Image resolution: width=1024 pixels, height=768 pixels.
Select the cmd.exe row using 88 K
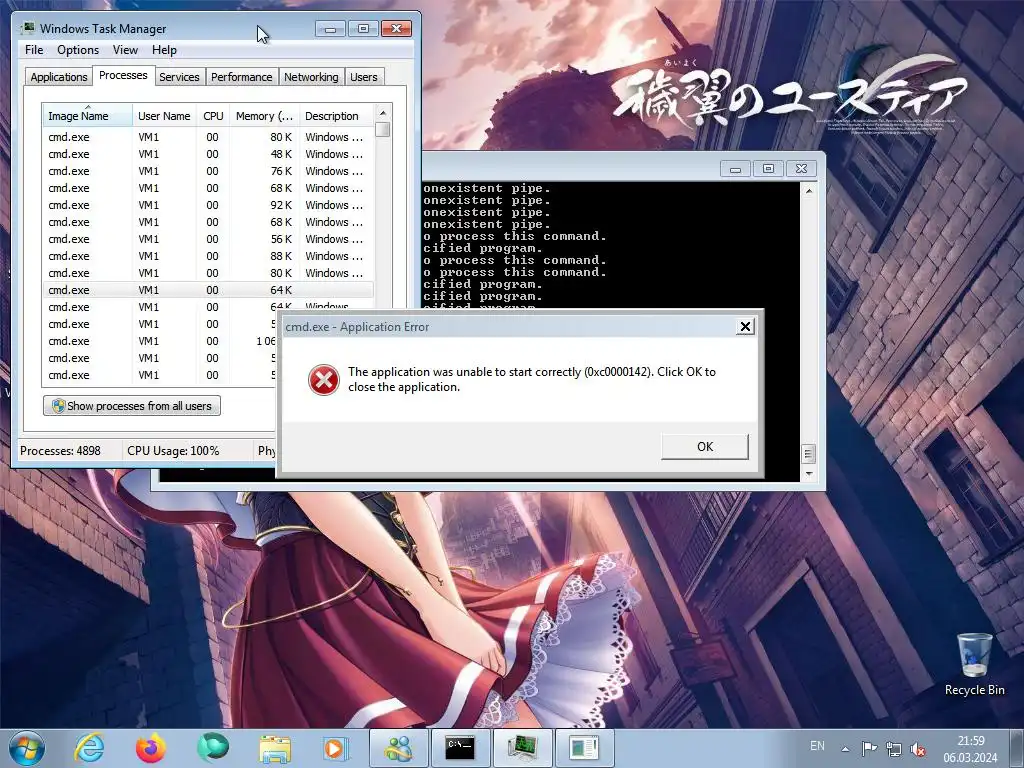pos(208,256)
